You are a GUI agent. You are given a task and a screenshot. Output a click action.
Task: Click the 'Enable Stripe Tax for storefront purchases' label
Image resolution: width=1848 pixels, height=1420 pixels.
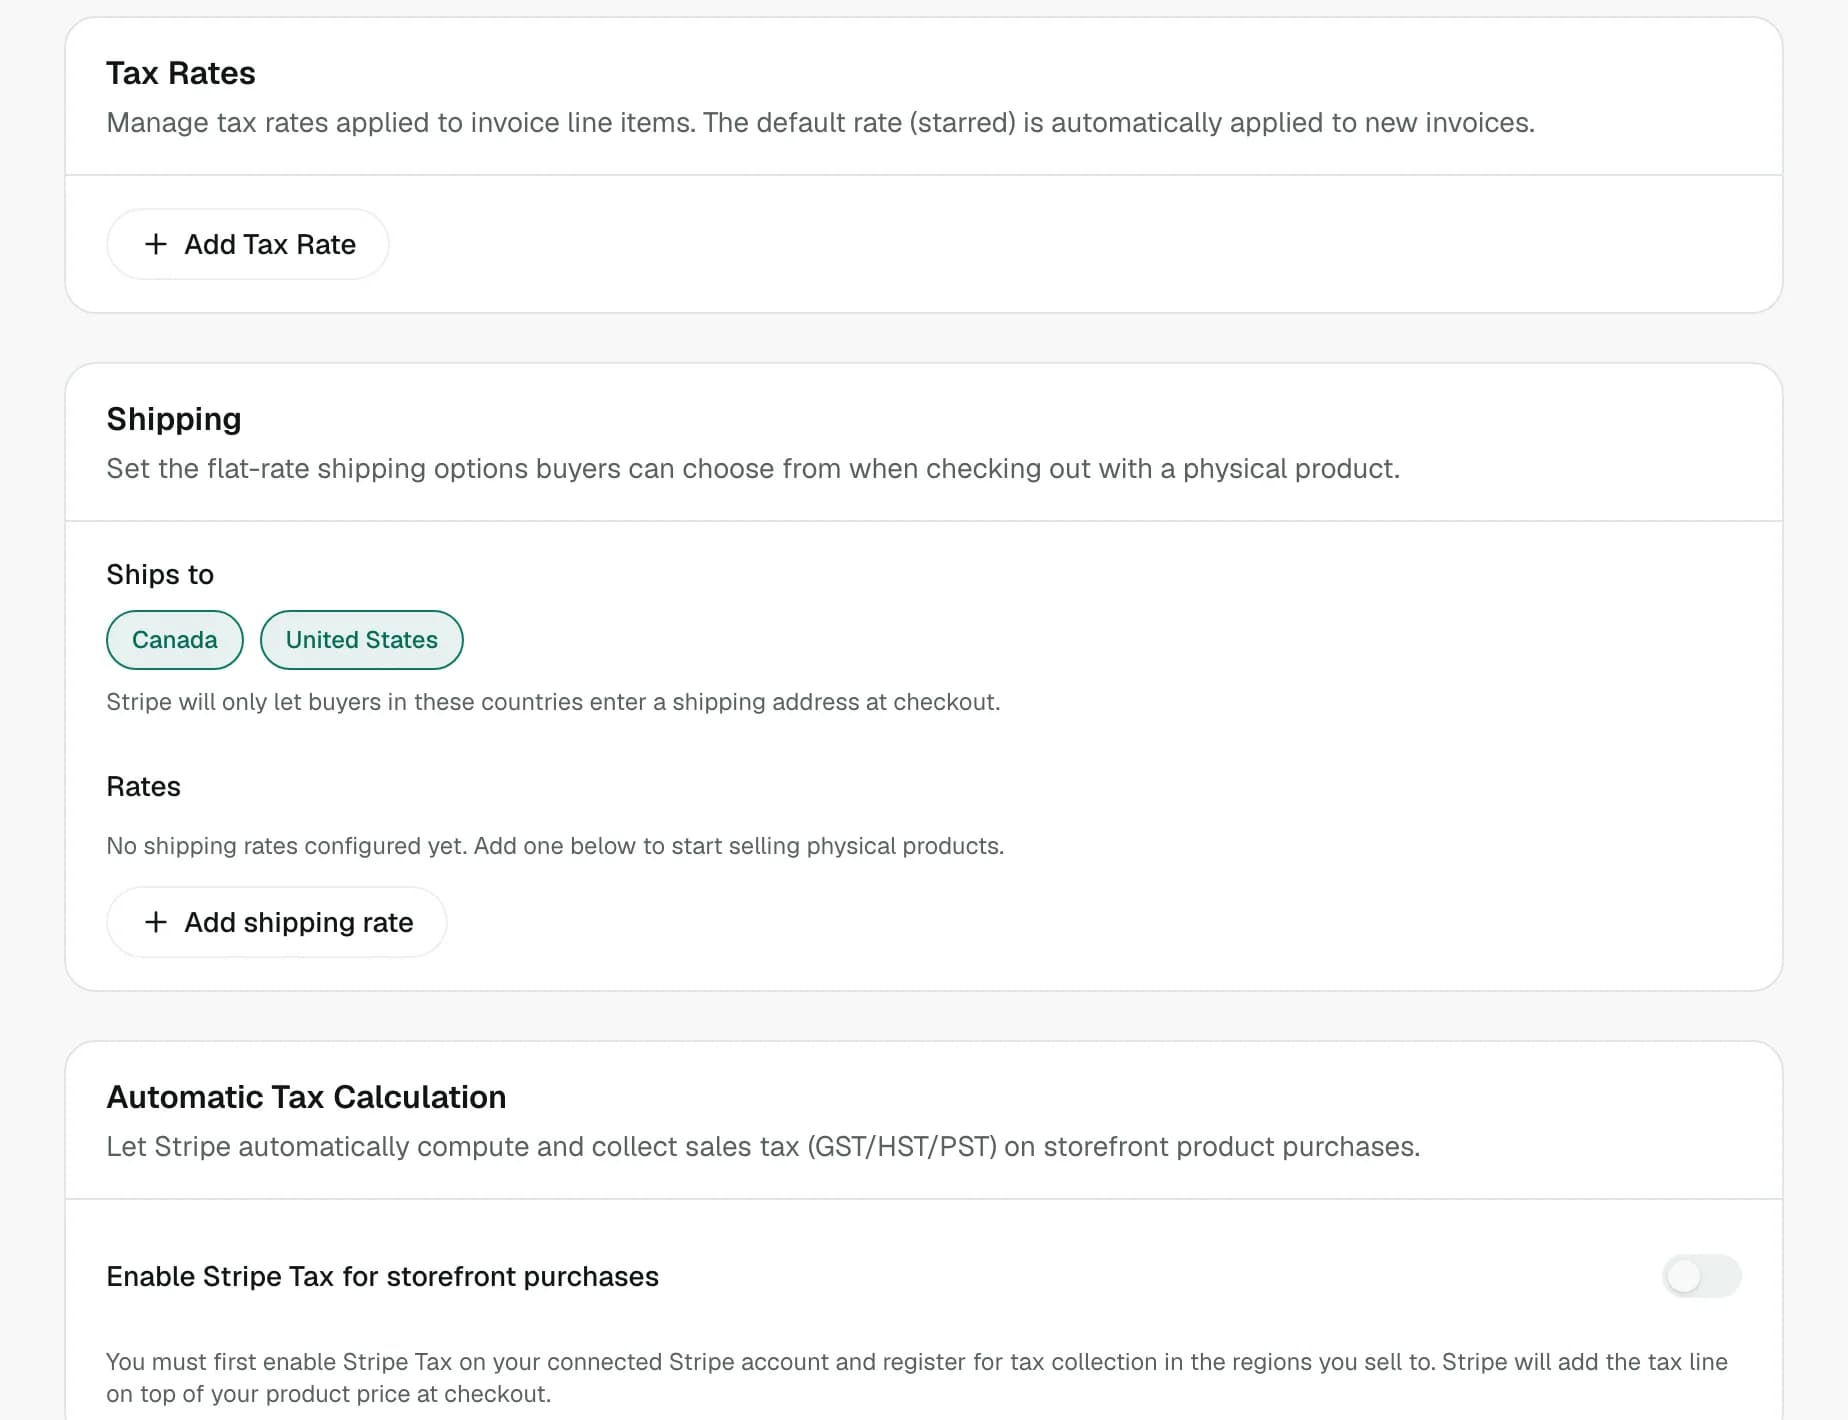click(383, 1276)
